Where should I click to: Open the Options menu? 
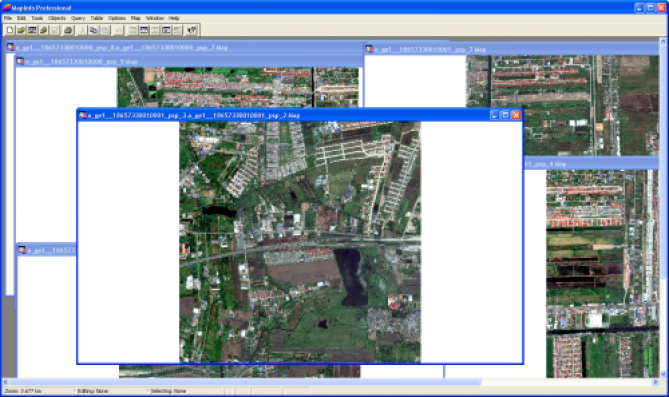pos(116,18)
